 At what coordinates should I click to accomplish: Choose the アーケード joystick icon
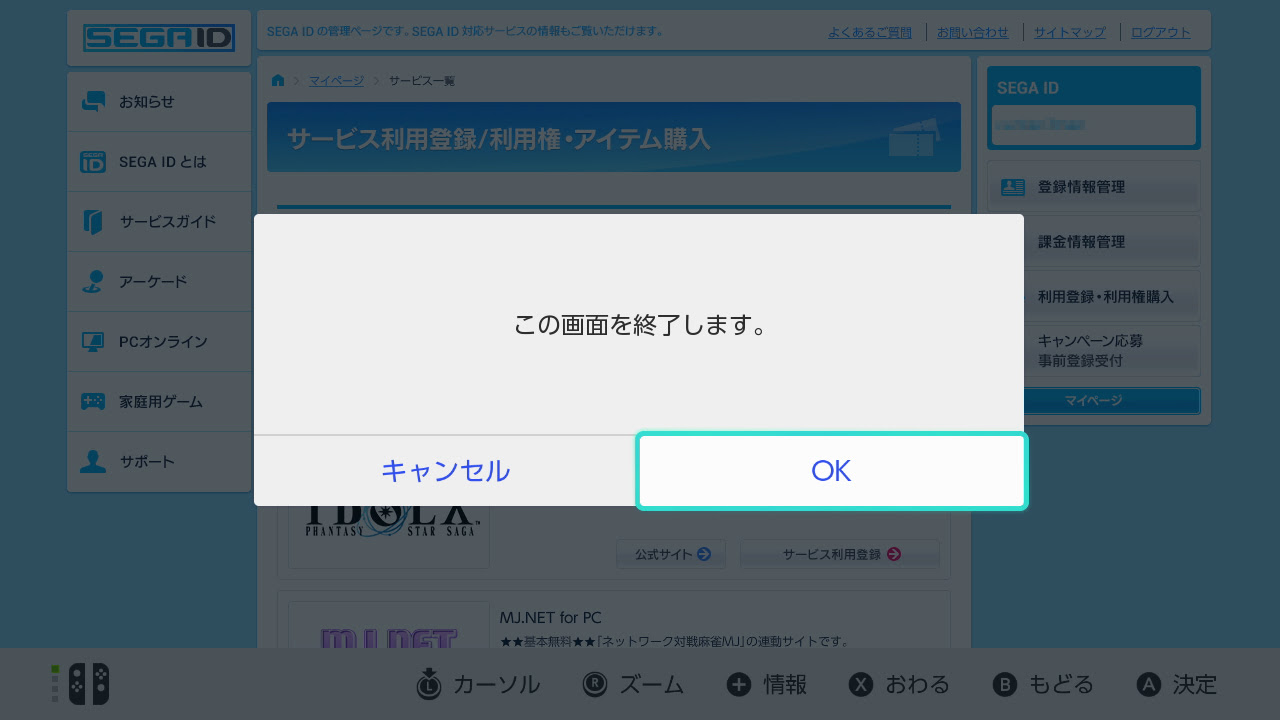93,282
